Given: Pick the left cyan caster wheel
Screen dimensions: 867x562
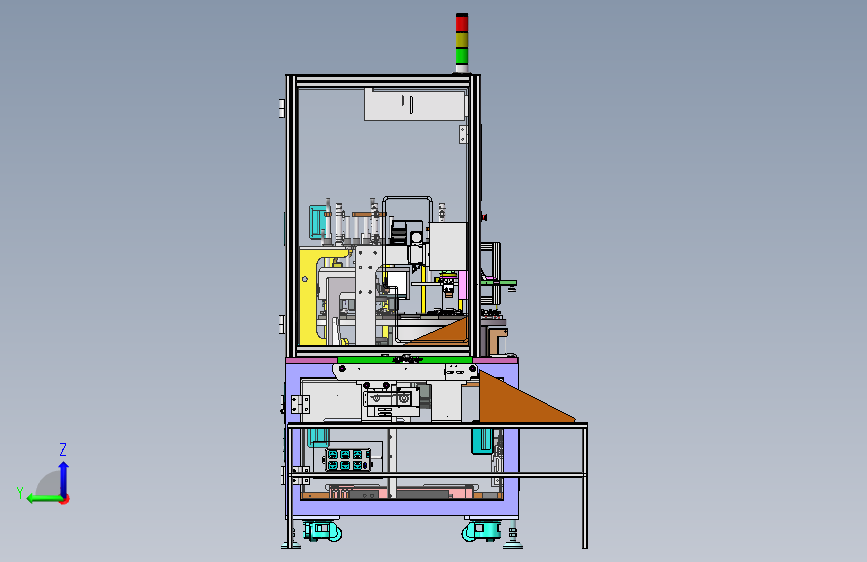Looking at the screenshot, I should pyautogui.click(x=322, y=531).
